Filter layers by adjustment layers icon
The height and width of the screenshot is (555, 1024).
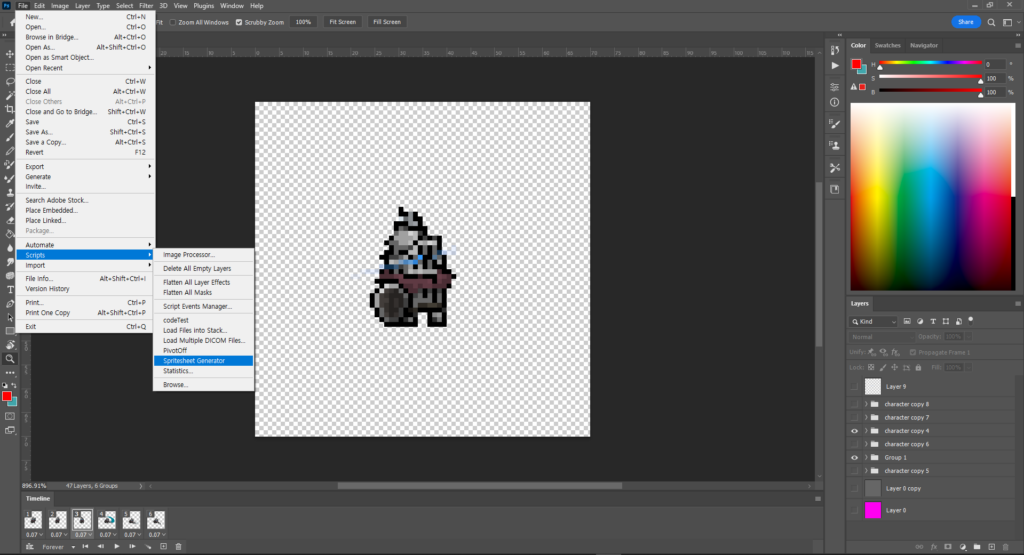tap(920, 321)
